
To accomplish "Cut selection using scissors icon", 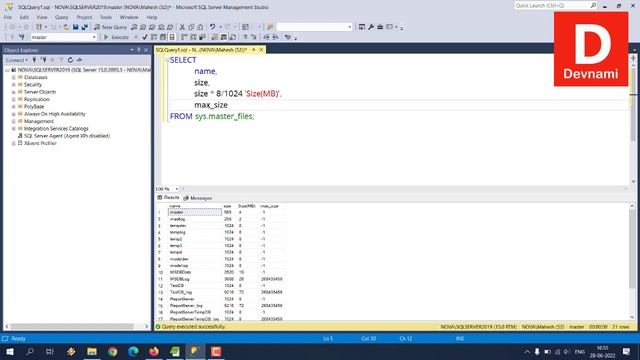I will tap(182, 27).
